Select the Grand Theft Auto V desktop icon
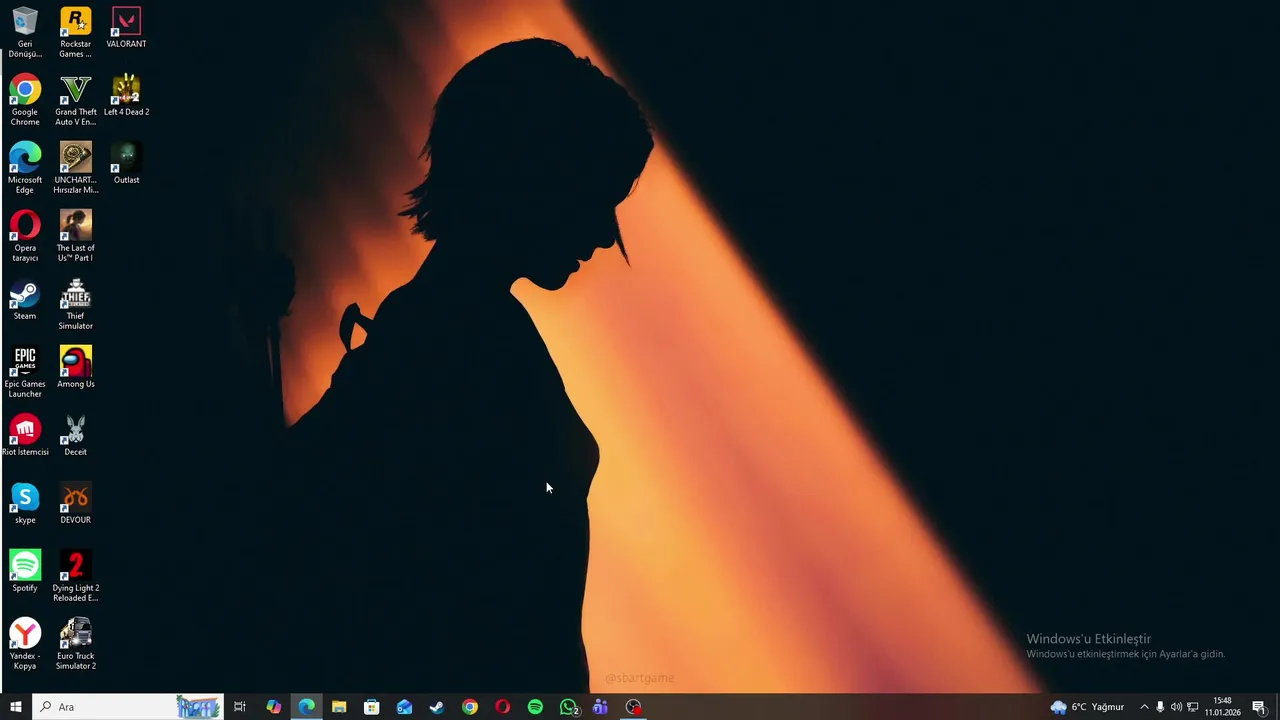 (x=76, y=100)
